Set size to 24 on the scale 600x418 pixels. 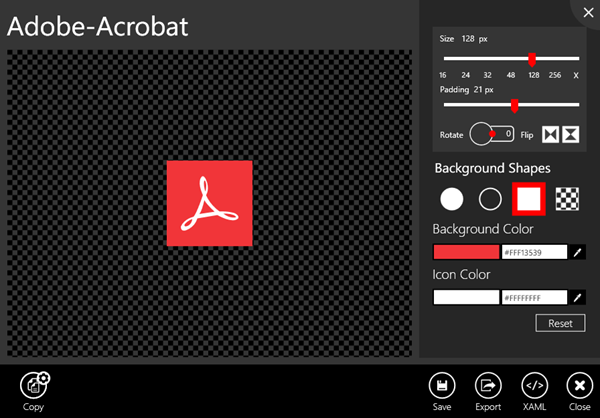click(465, 75)
